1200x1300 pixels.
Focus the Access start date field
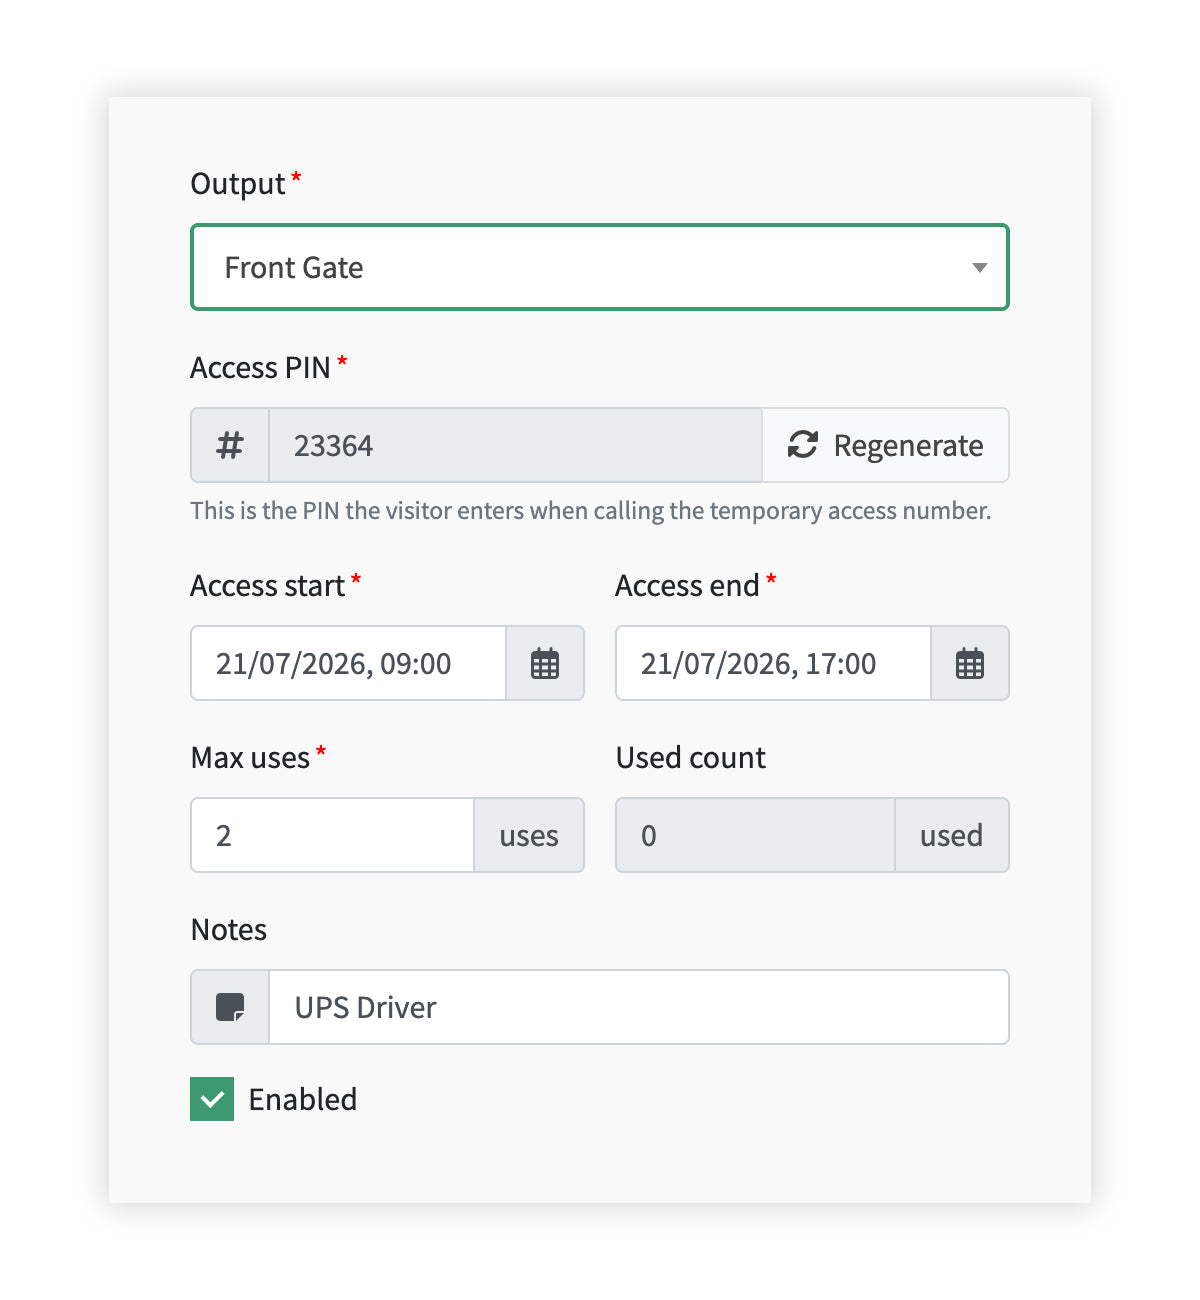click(348, 663)
